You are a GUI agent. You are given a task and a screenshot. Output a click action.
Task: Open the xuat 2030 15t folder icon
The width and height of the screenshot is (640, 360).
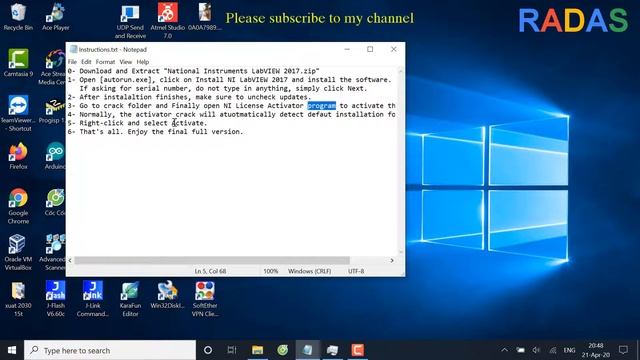18,299
